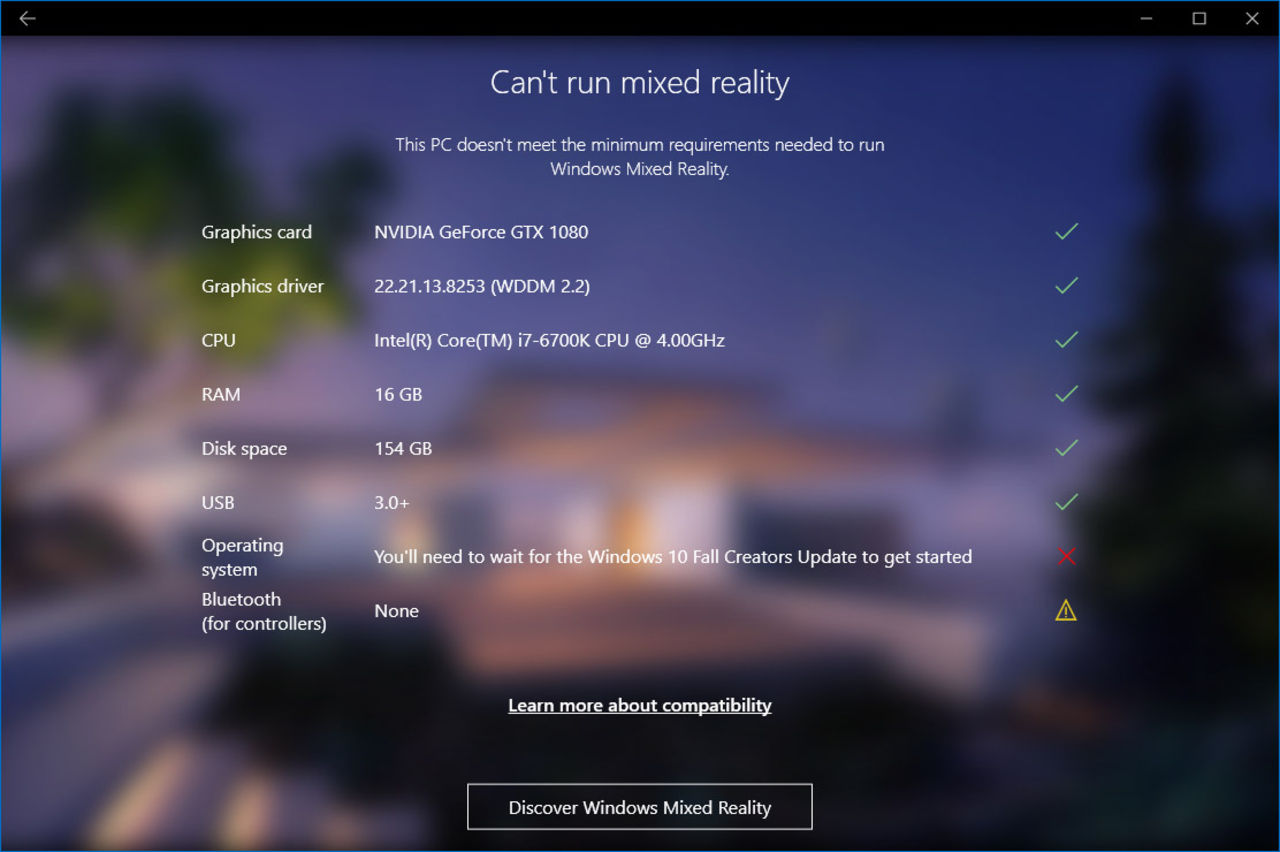
Task: Click the minimum requirements description text
Action: (640, 156)
